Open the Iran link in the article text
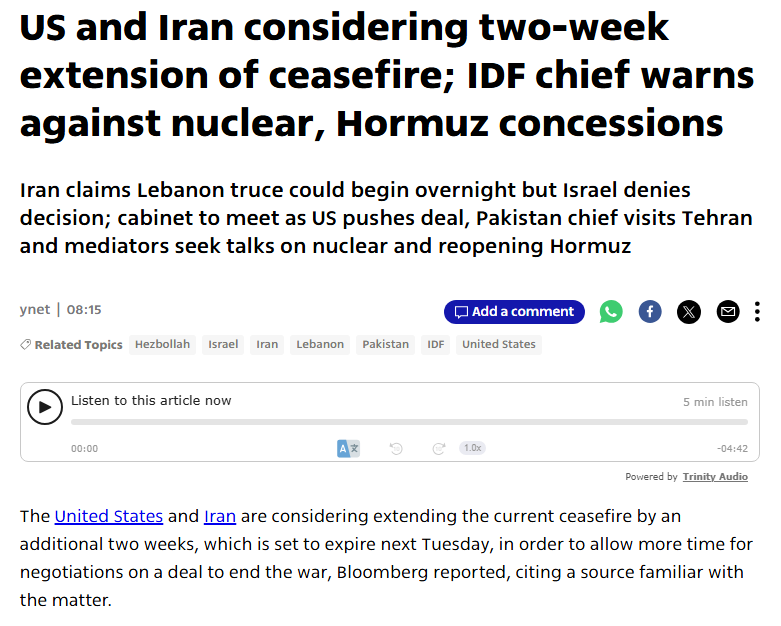 point(220,516)
